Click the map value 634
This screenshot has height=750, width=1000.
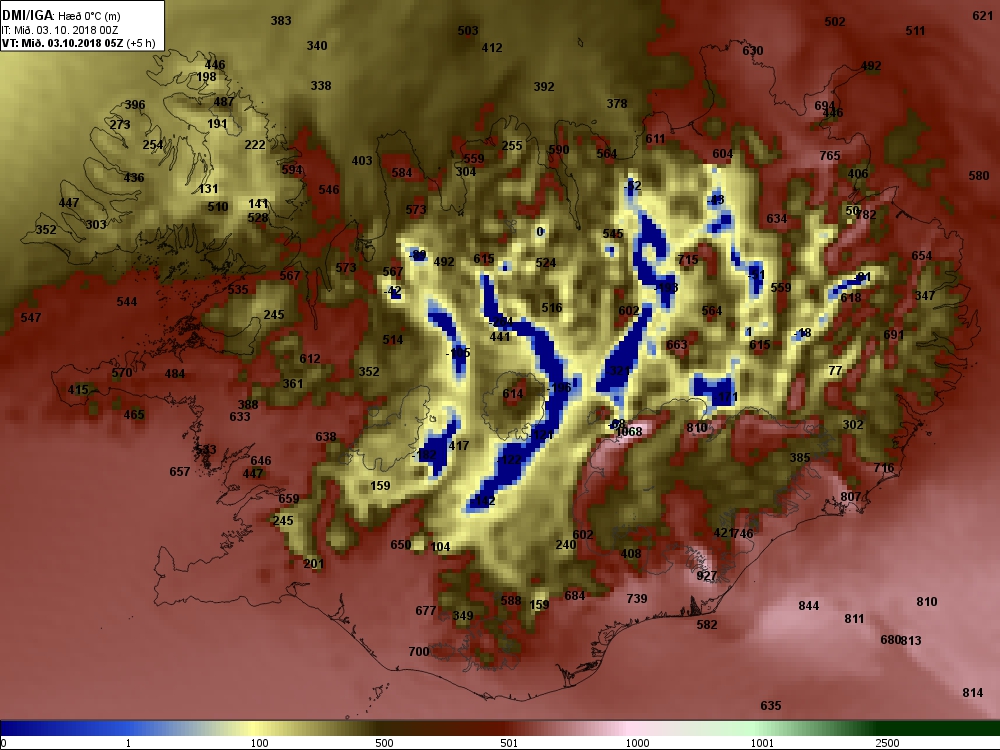777,219
